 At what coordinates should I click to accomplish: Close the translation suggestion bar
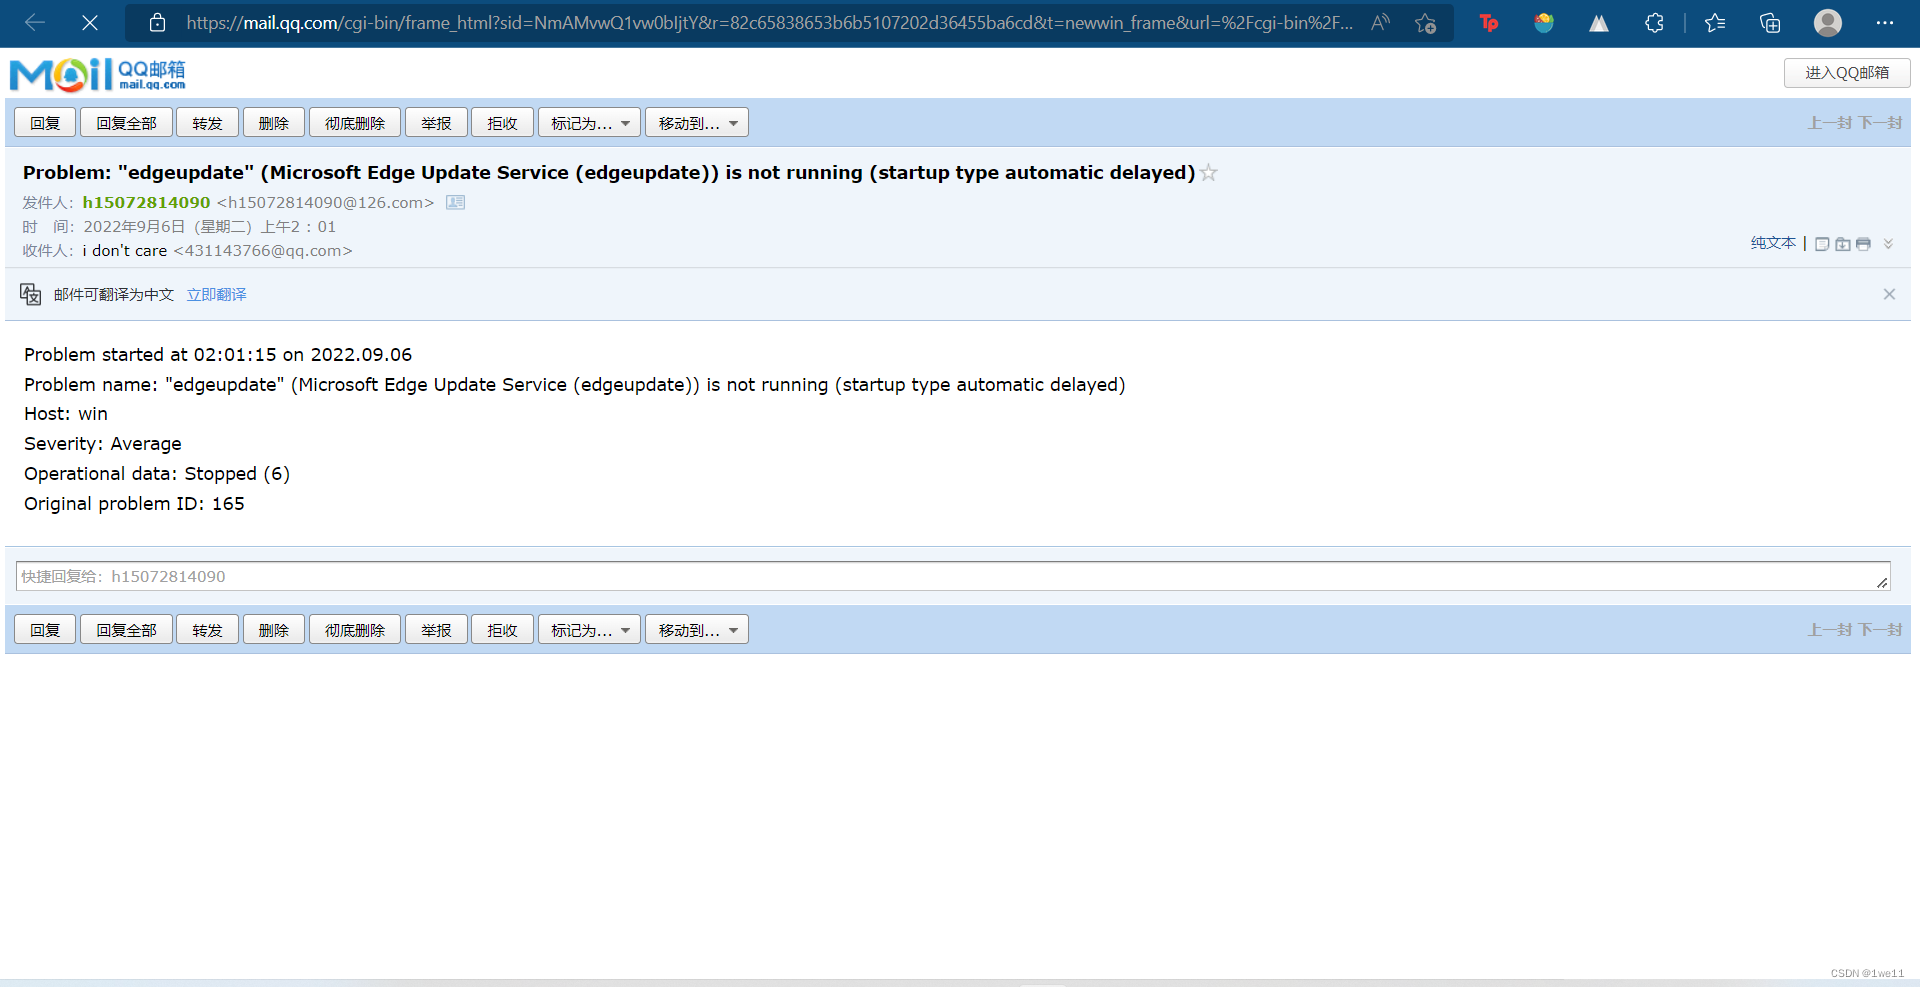1889,294
